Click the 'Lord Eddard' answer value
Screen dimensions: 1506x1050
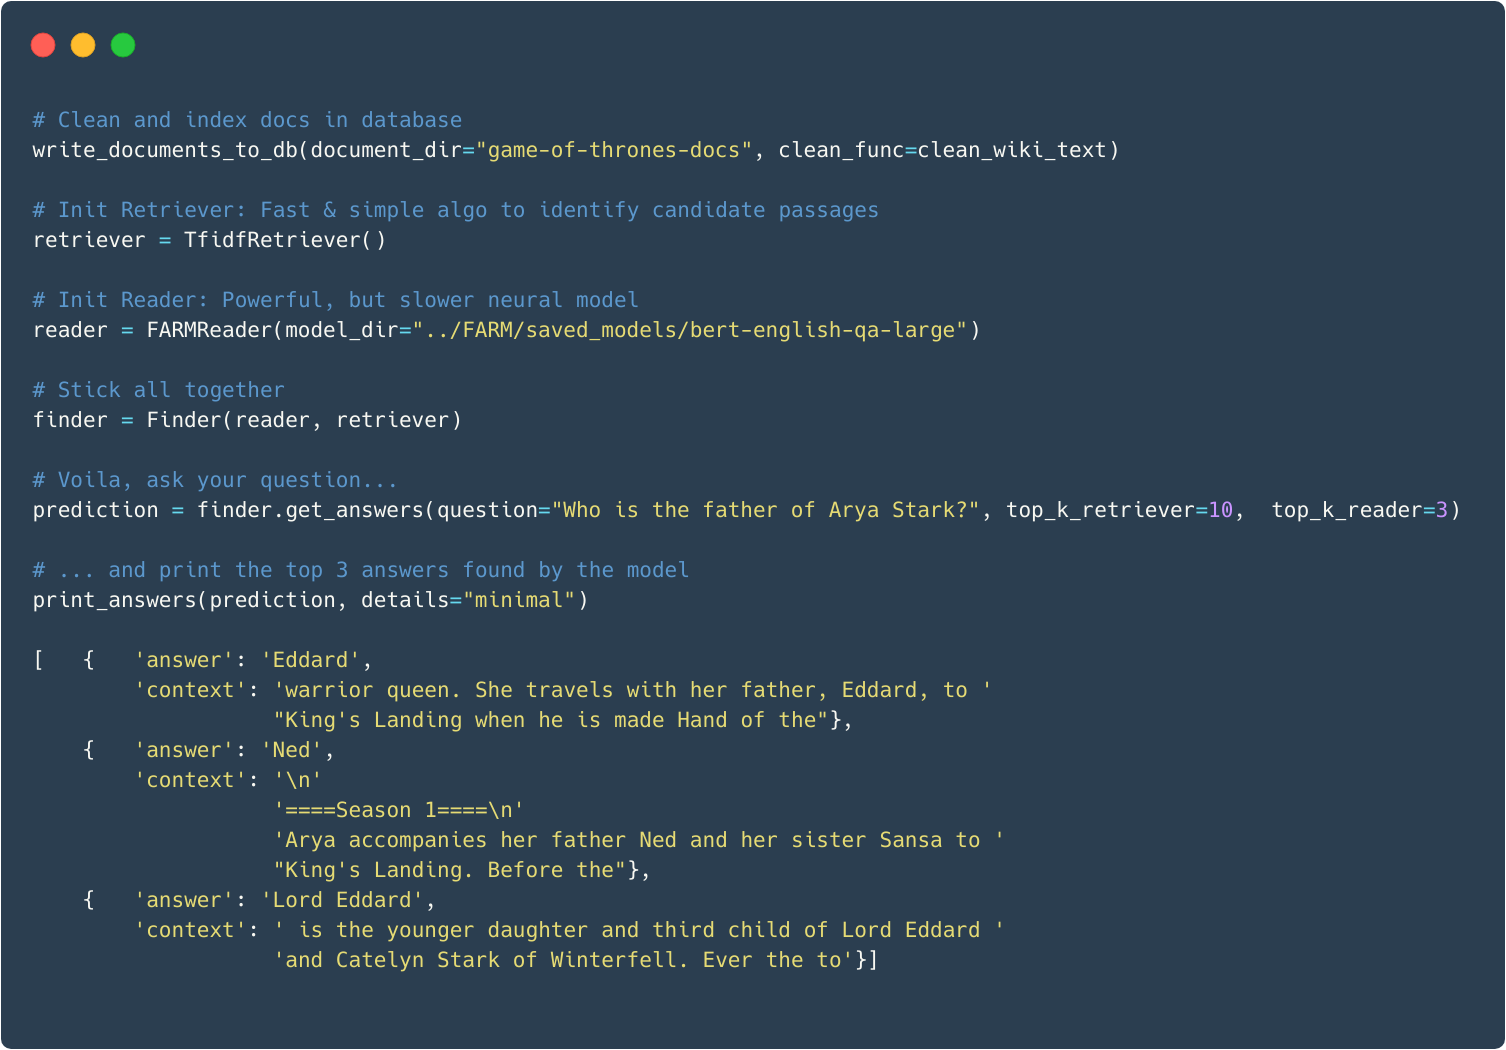tap(342, 900)
